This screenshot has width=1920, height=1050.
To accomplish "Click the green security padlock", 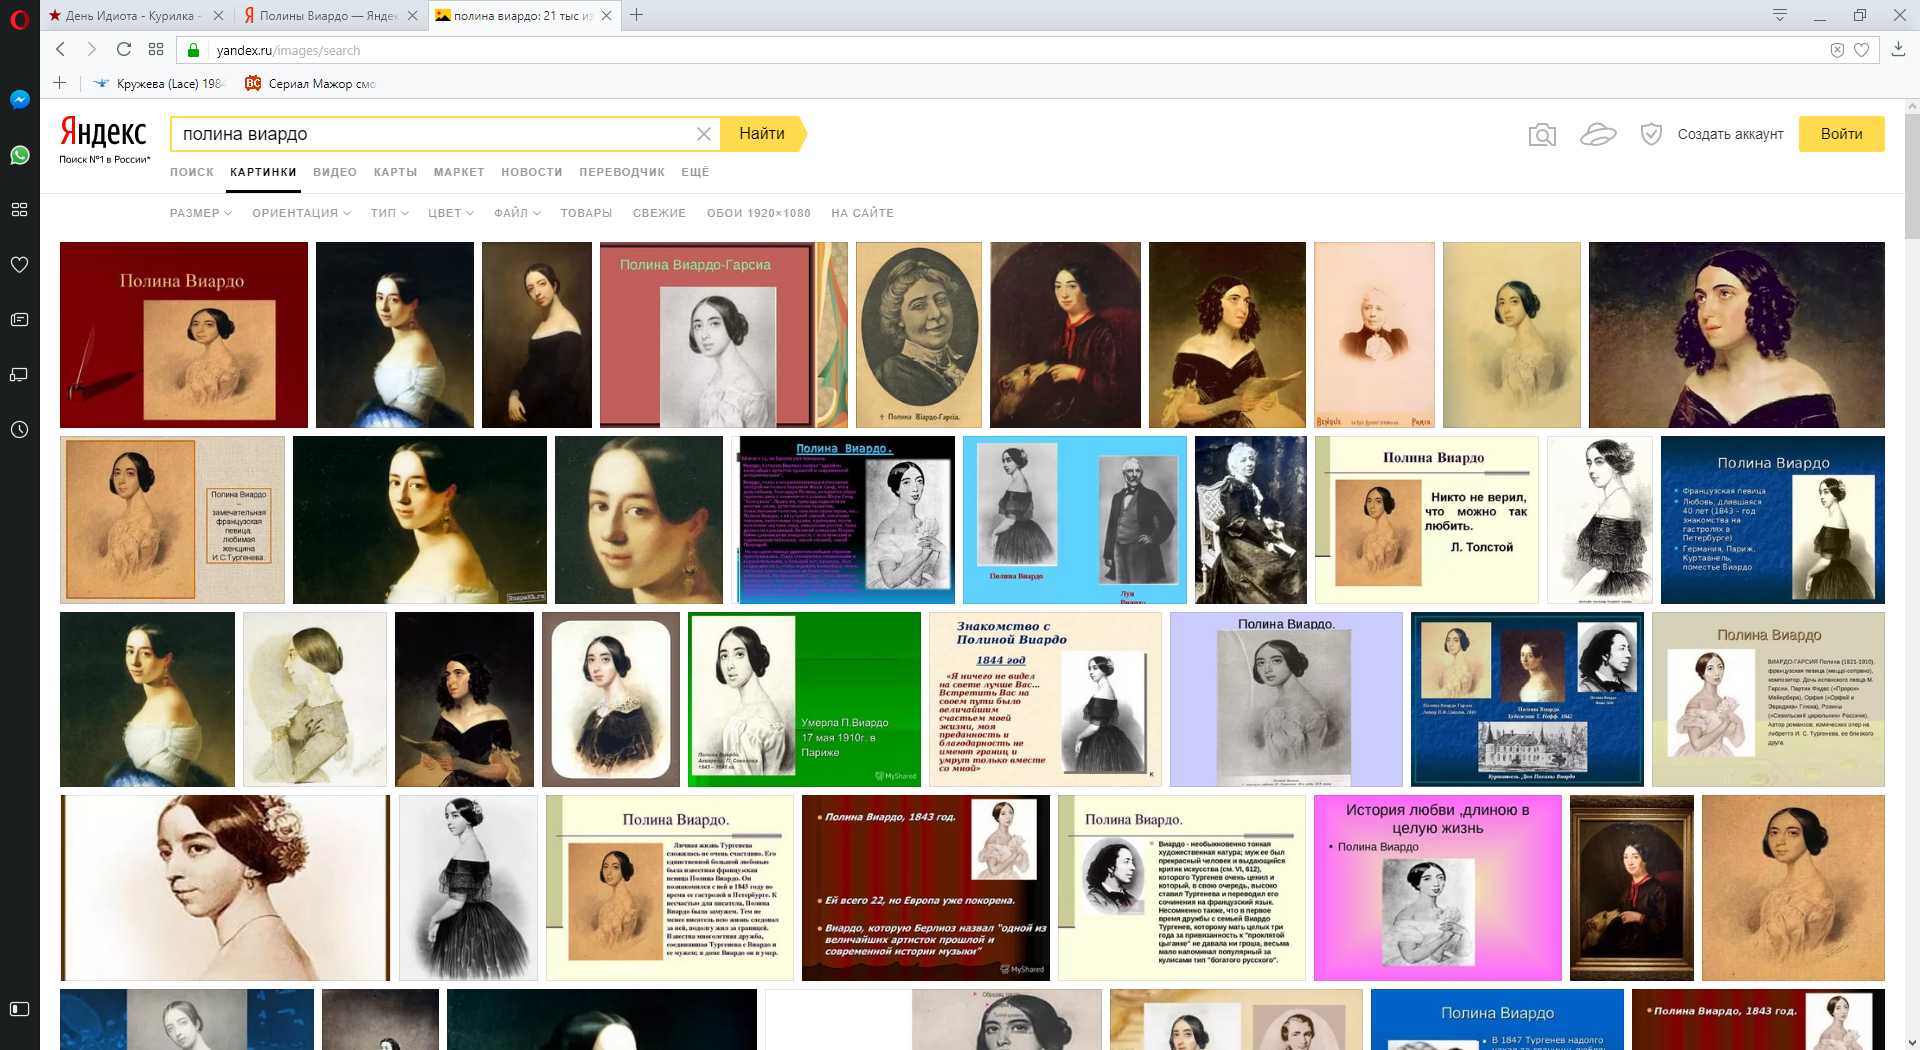I will 194,50.
